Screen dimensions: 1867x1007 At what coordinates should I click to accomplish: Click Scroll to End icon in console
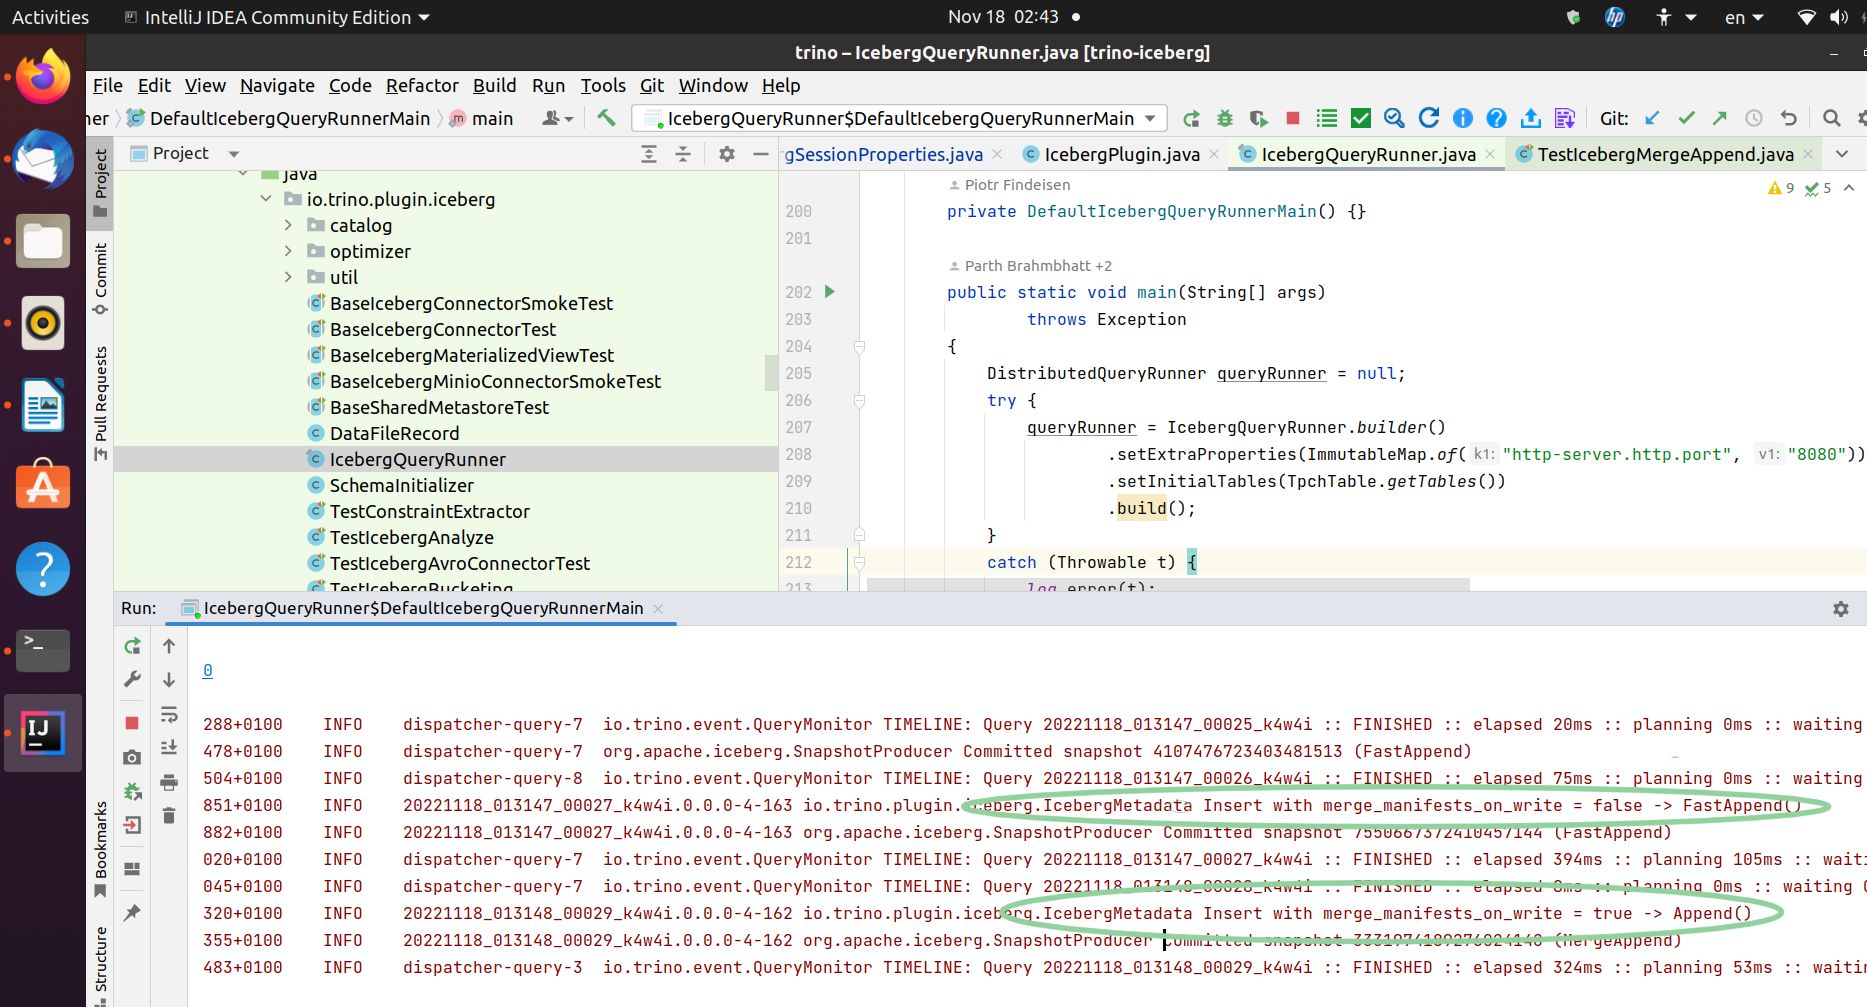169,747
